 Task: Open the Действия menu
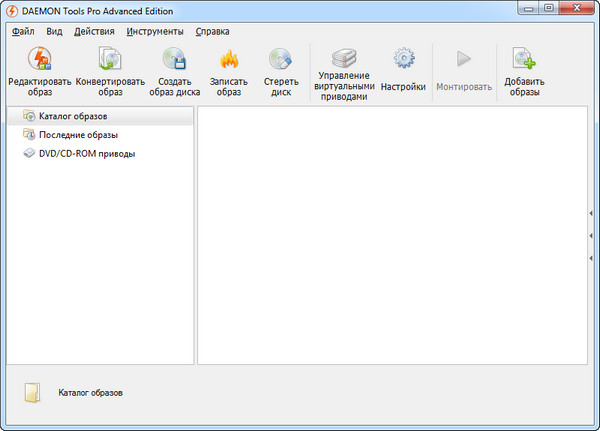[x=94, y=31]
